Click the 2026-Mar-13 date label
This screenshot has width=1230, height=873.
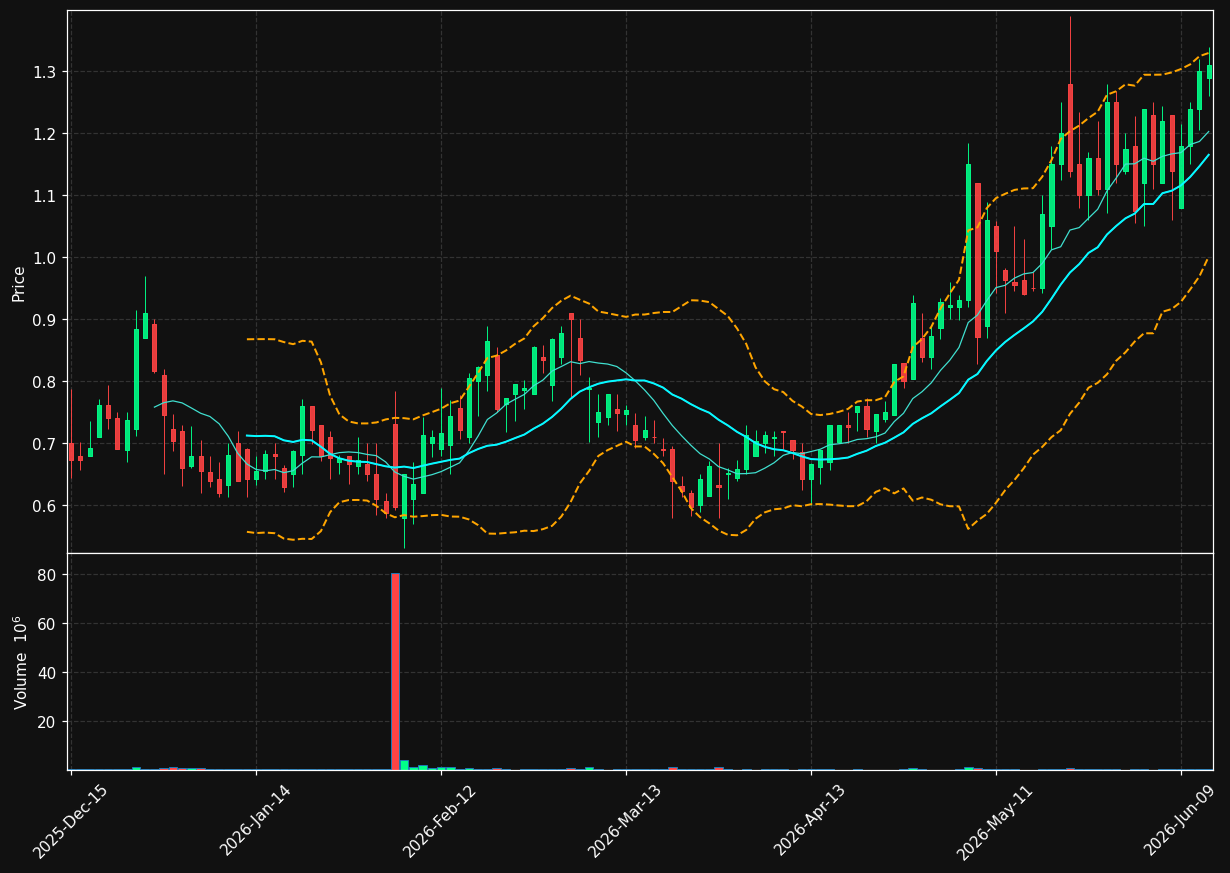[626, 821]
